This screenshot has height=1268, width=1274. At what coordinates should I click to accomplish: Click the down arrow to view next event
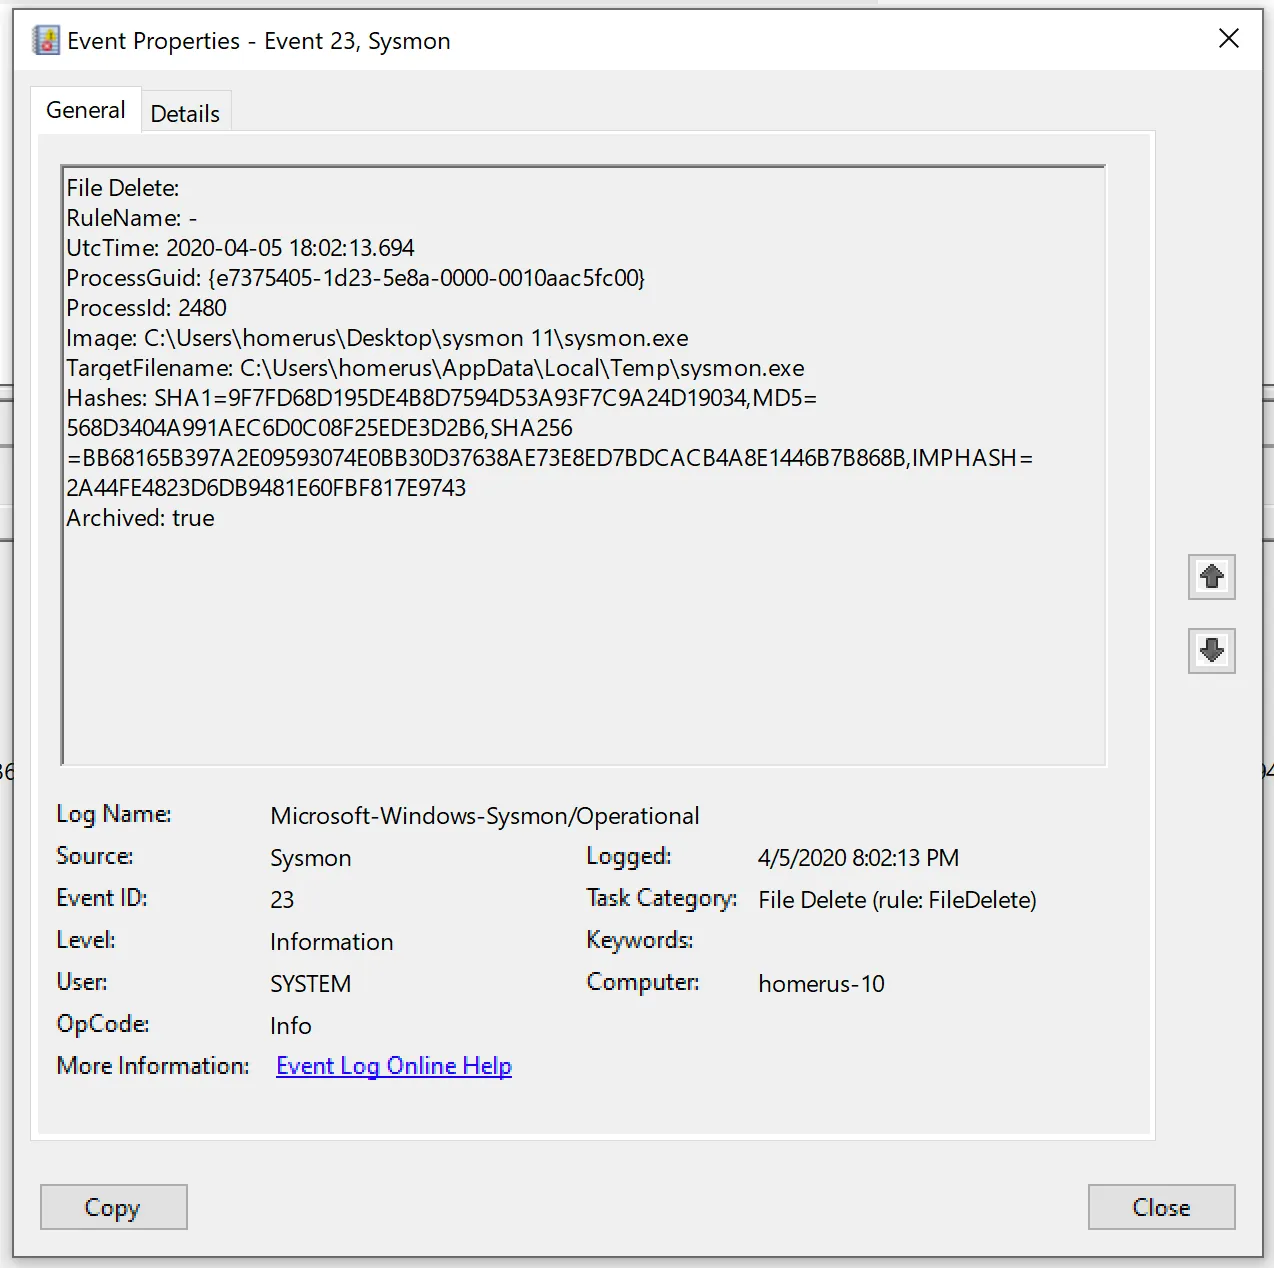click(1211, 650)
